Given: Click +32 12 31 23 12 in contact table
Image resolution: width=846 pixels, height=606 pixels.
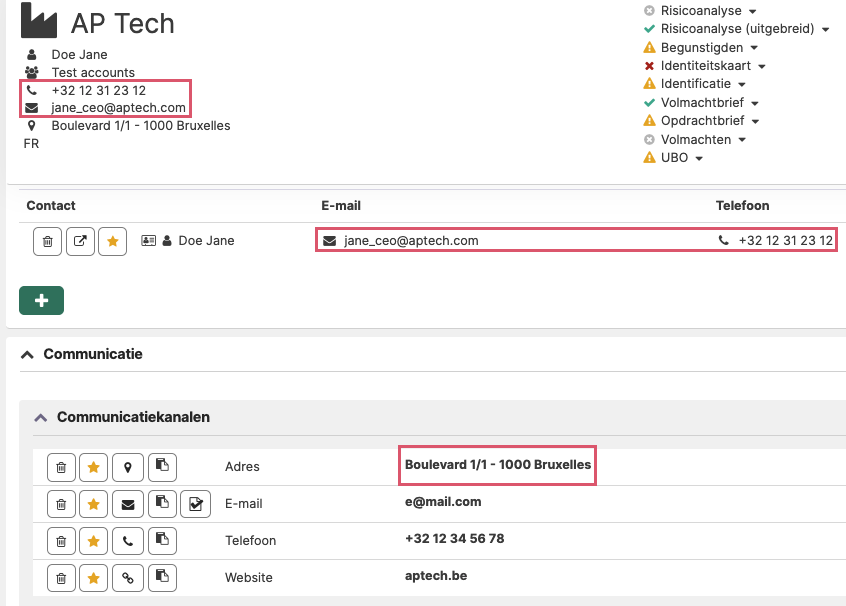Looking at the screenshot, I should click(786, 241).
